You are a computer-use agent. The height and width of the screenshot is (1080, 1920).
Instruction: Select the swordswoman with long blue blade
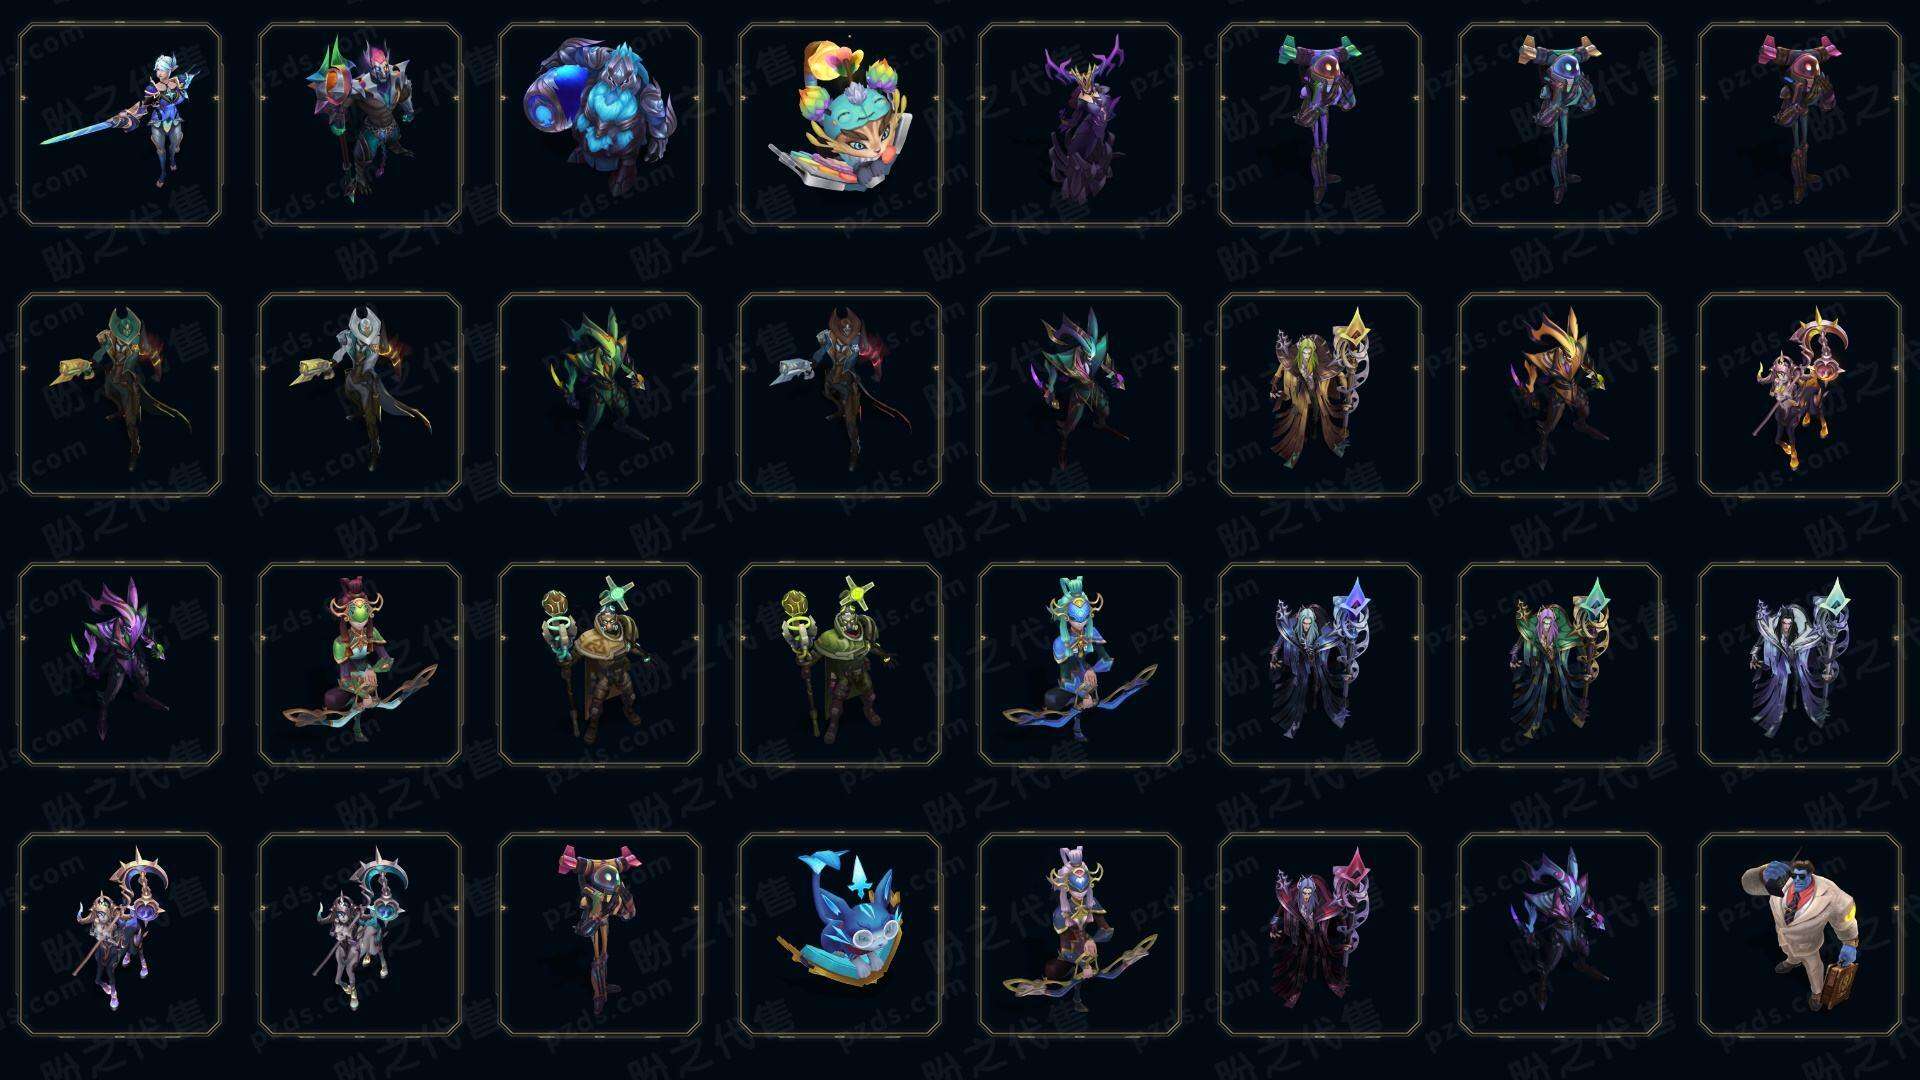pyautogui.click(x=120, y=125)
